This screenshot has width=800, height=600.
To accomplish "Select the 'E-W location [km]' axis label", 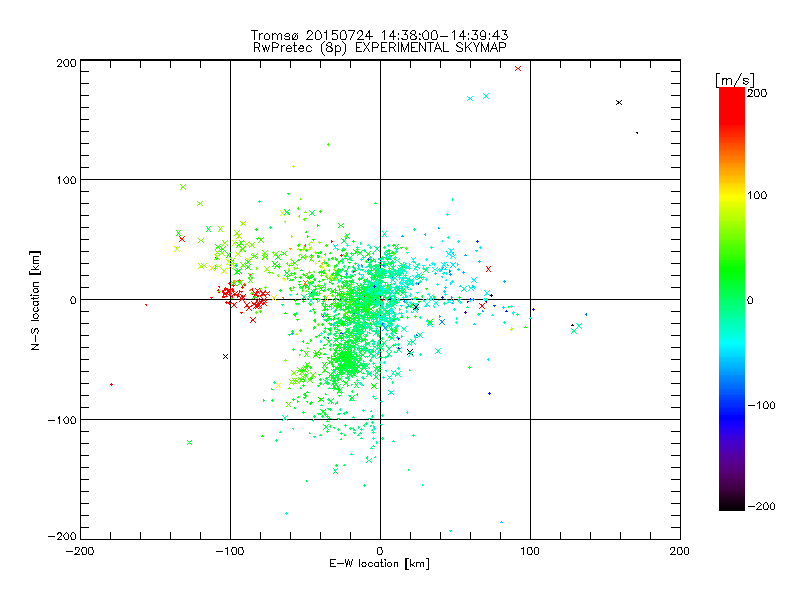I will (x=379, y=564).
